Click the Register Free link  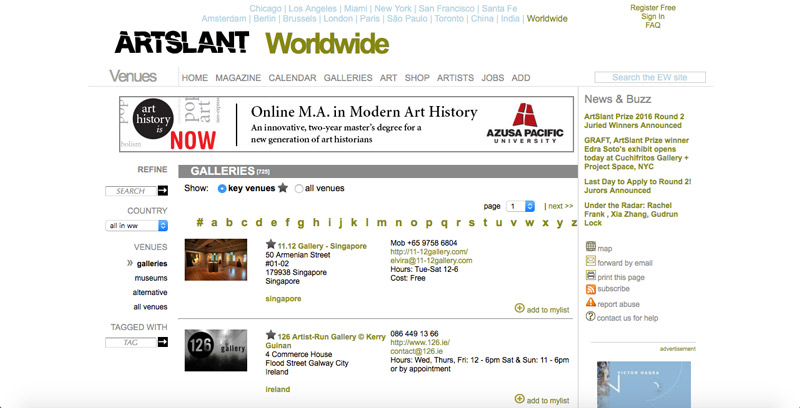click(653, 8)
